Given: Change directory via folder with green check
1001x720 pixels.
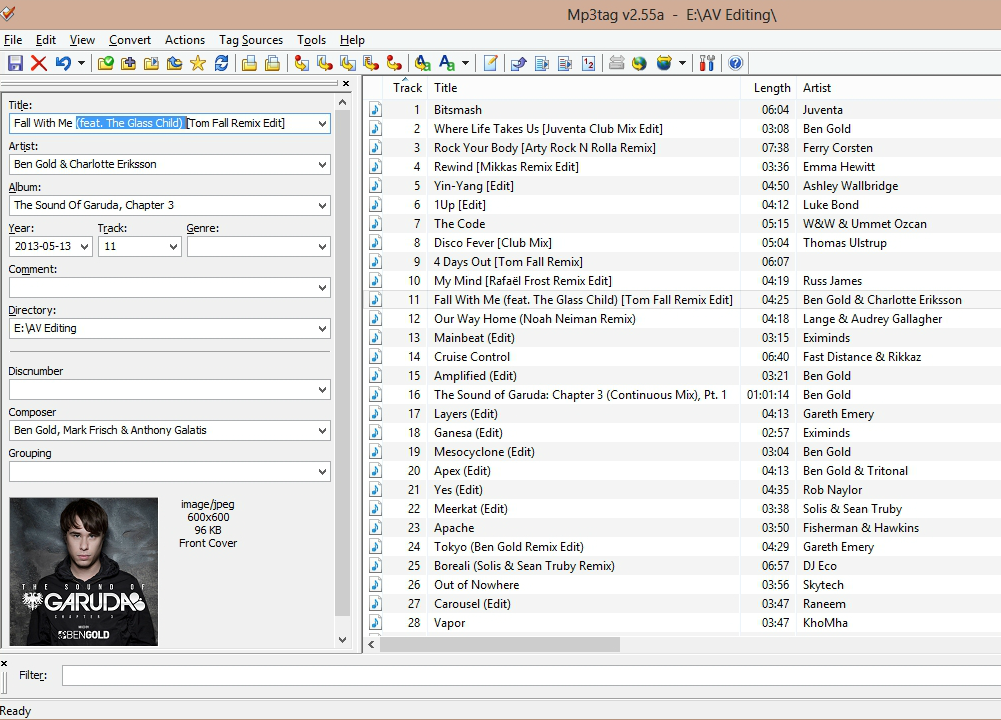Looking at the screenshot, I should pos(105,63).
